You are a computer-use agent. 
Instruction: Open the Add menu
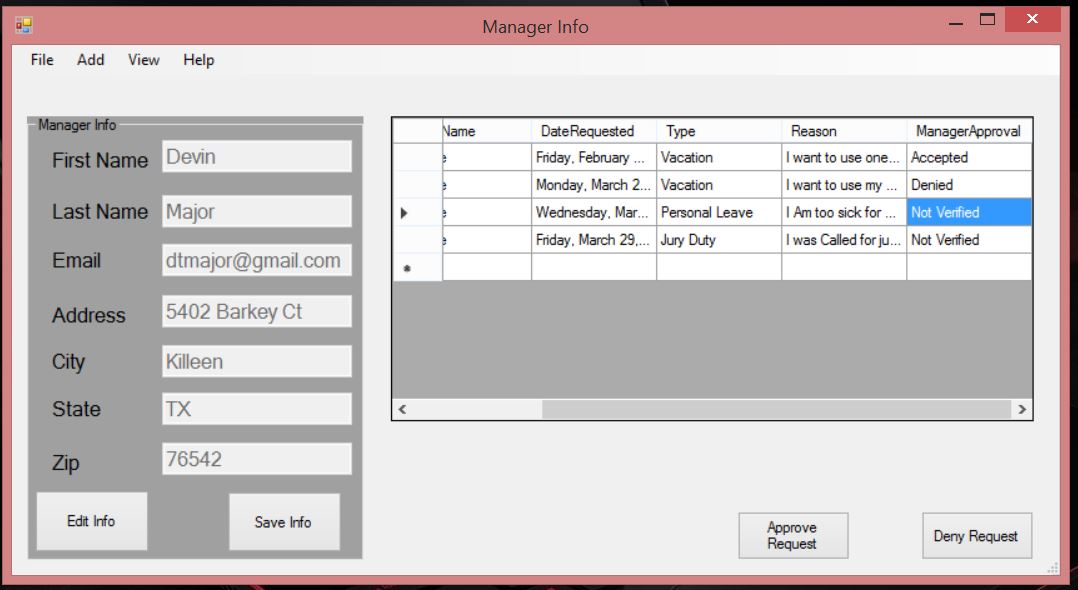pos(91,60)
